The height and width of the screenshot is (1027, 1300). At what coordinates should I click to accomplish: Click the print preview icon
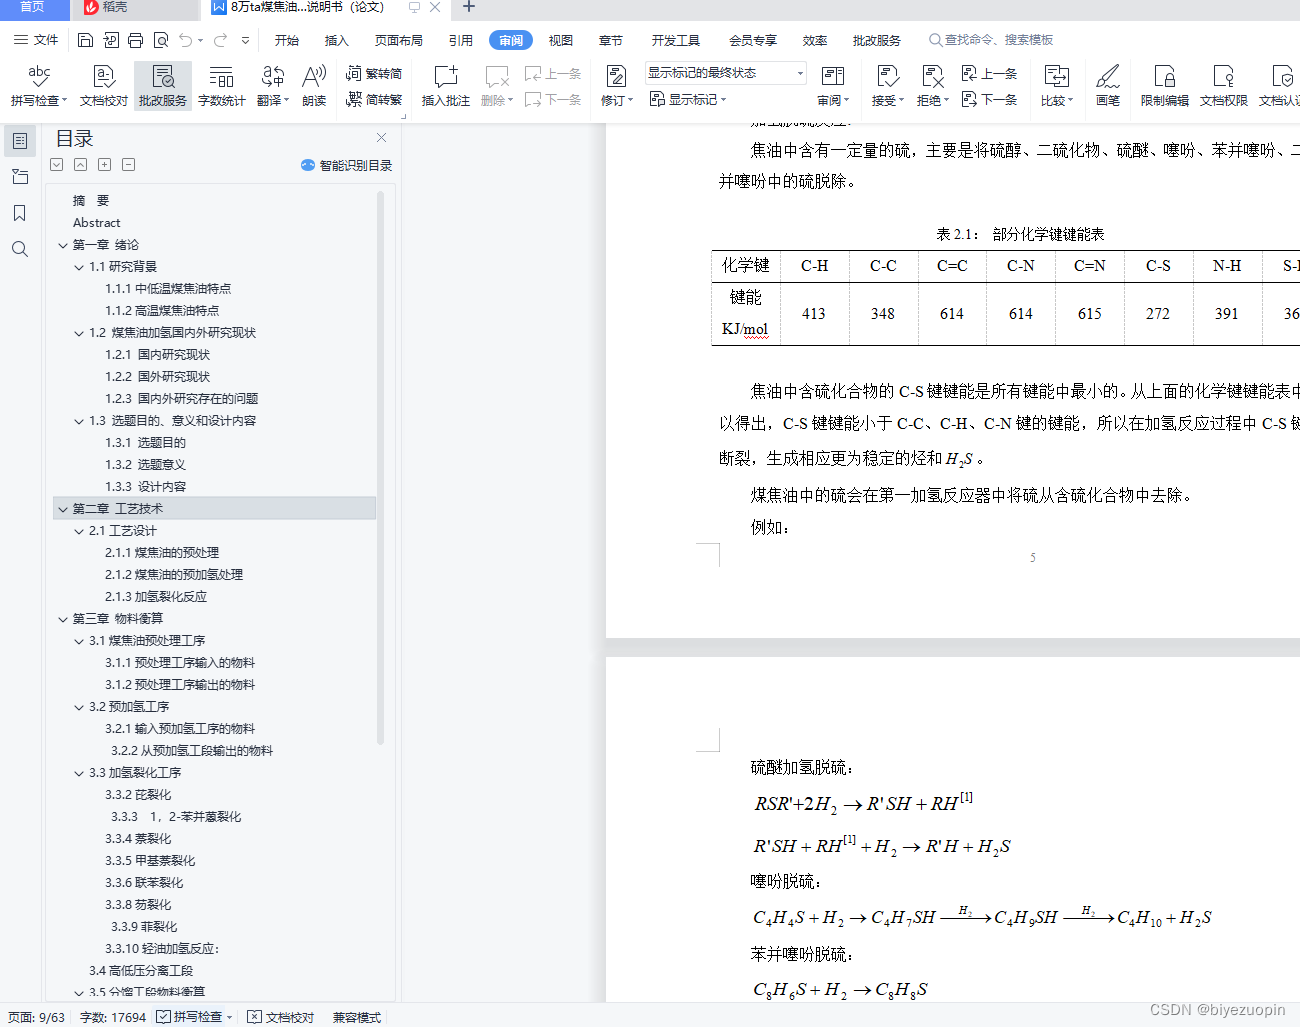[160, 40]
